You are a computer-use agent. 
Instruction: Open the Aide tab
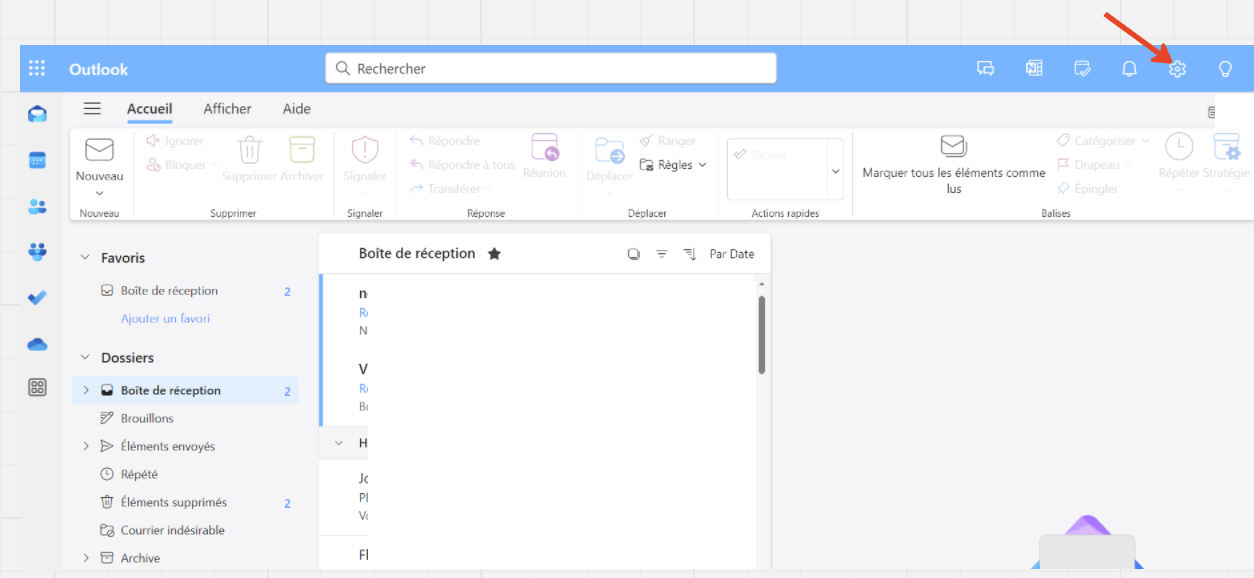click(296, 109)
